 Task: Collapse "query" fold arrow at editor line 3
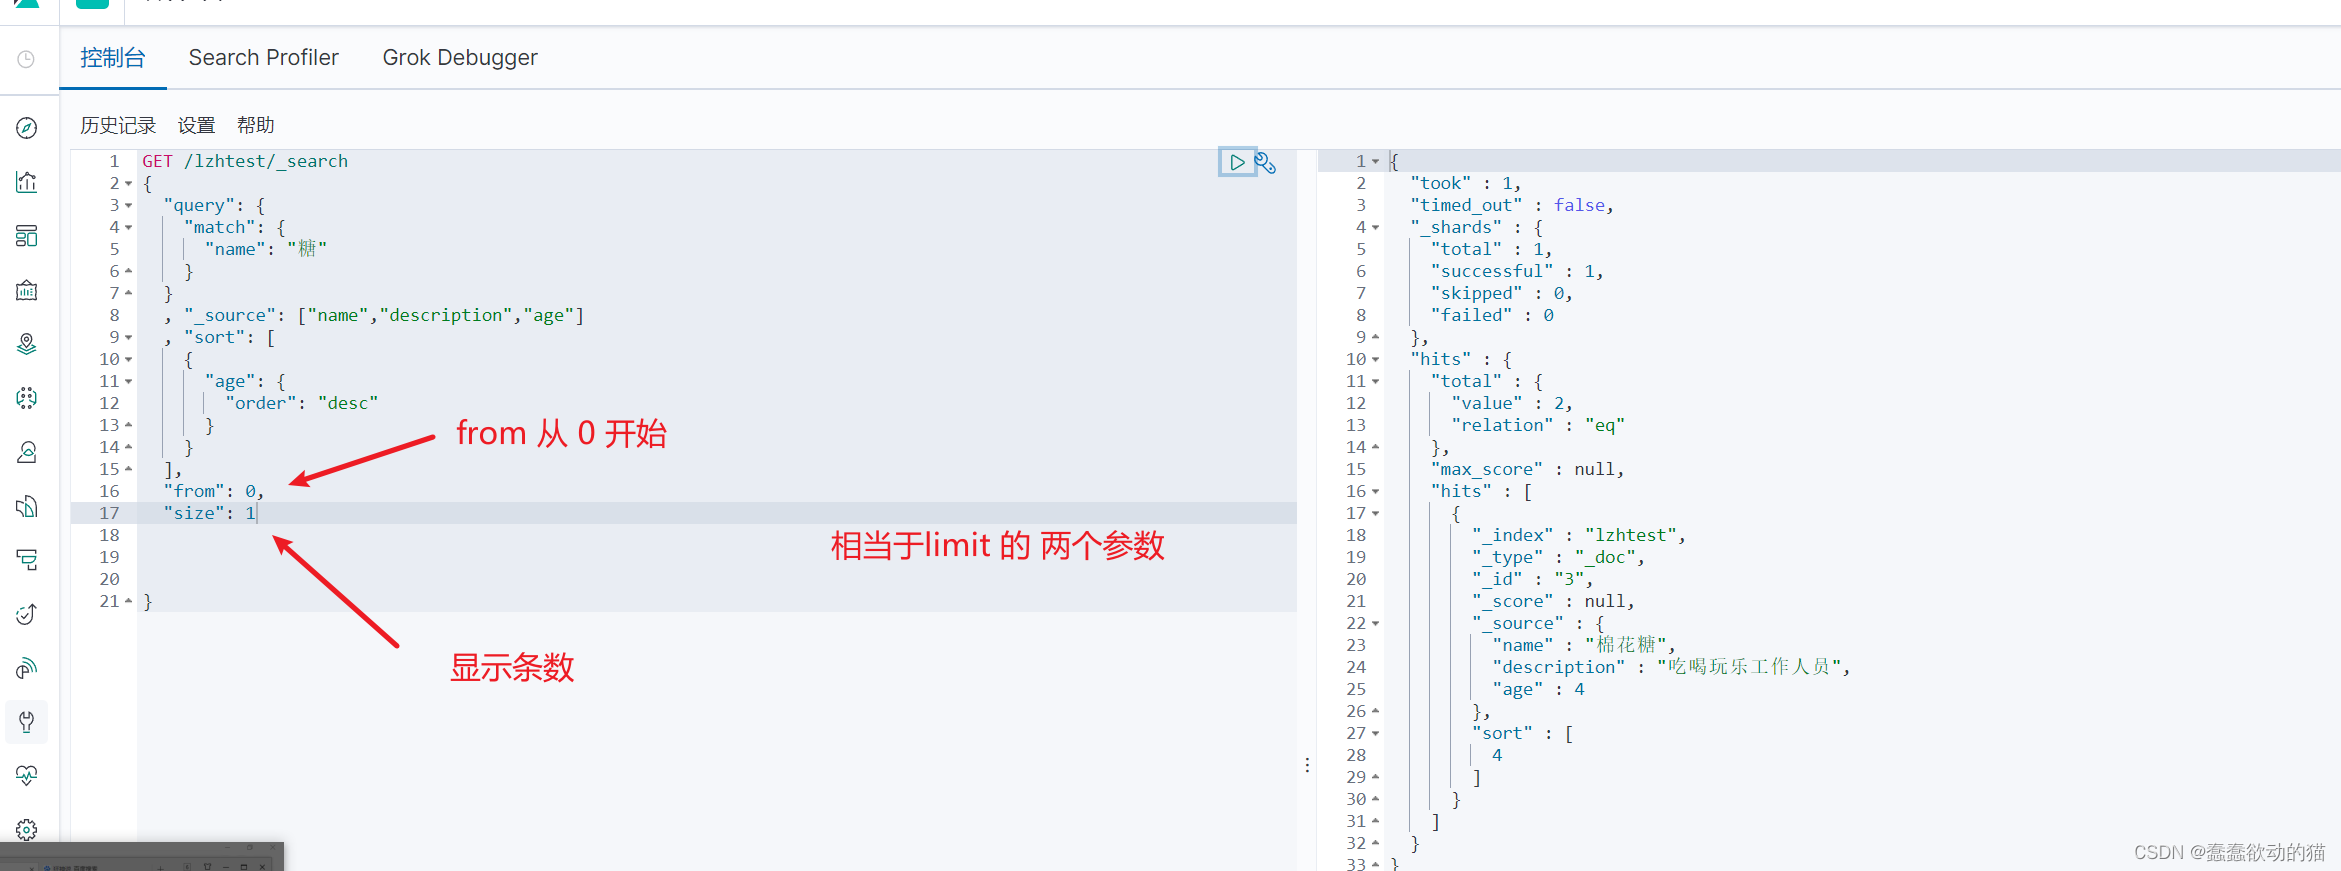click(128, 206)
